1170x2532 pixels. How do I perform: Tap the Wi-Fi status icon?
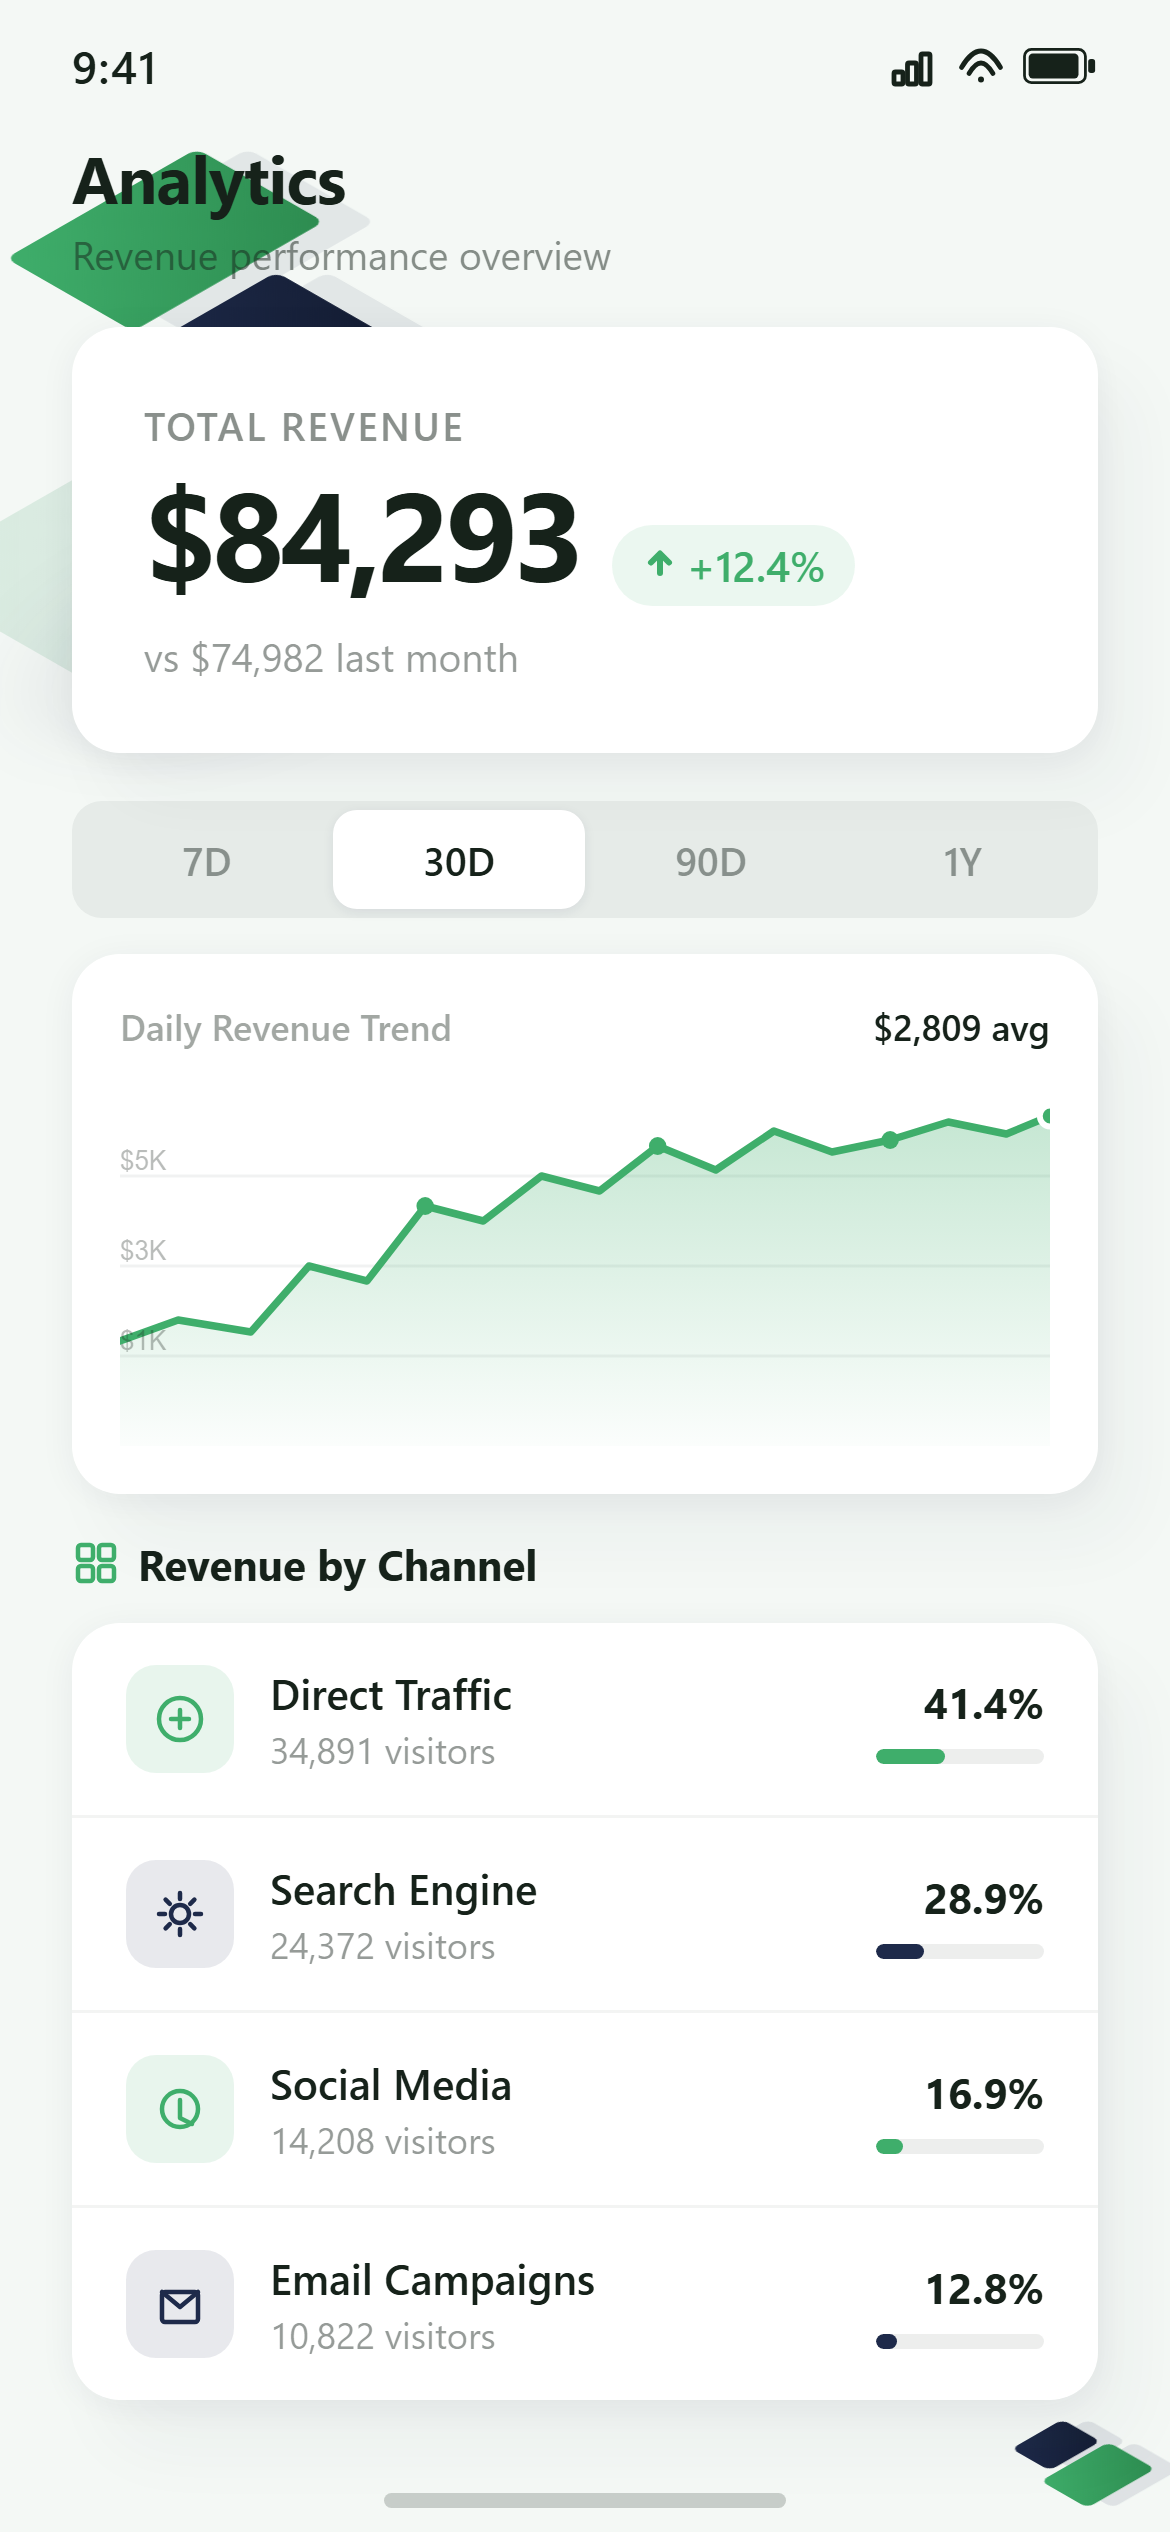point(980,66)
